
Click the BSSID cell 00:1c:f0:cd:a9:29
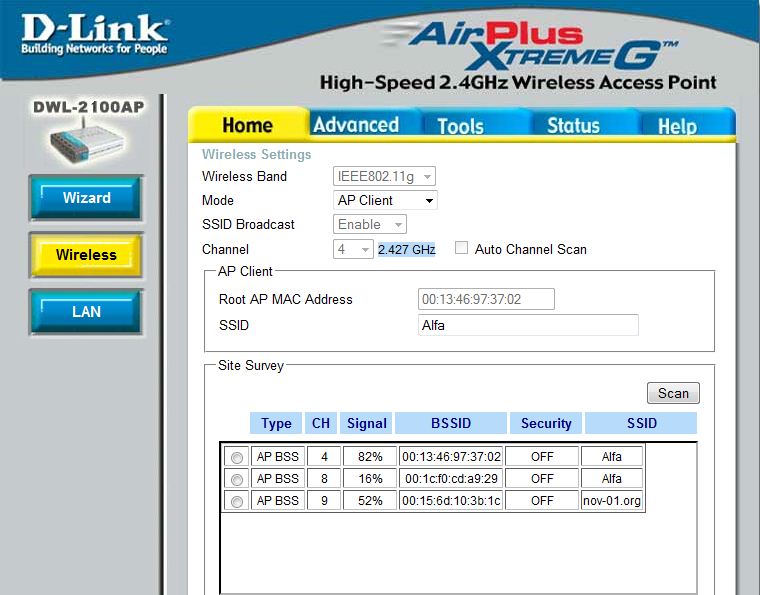(451, 479)
